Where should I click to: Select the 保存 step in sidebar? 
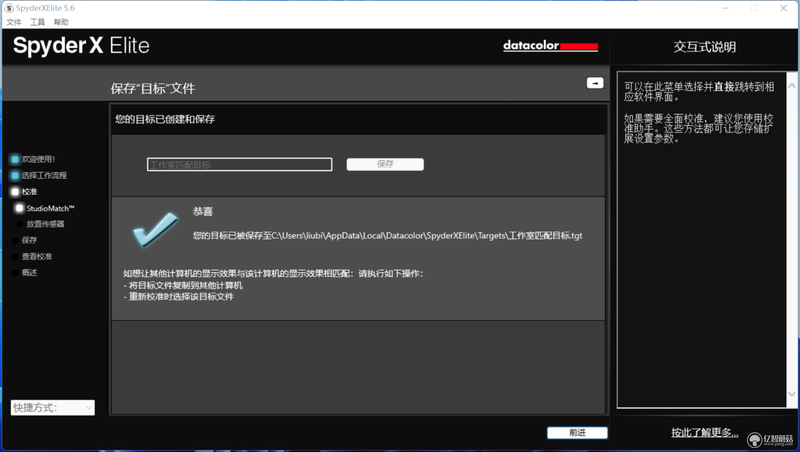24,240
